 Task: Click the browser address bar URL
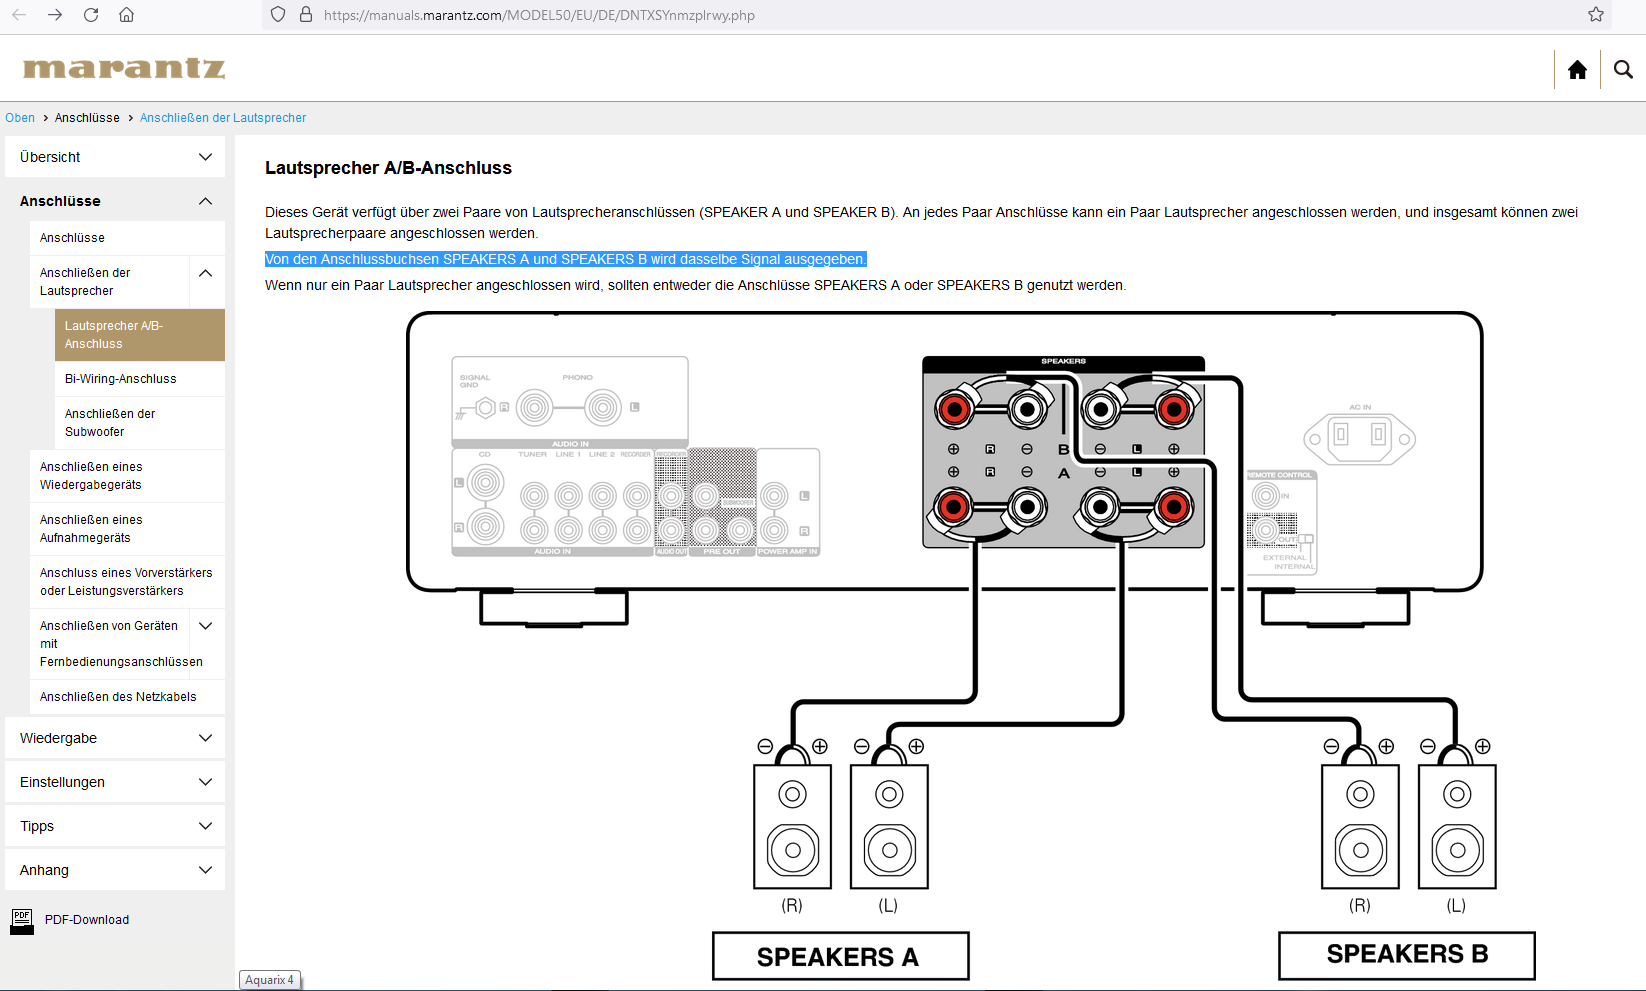pos(539,15)
